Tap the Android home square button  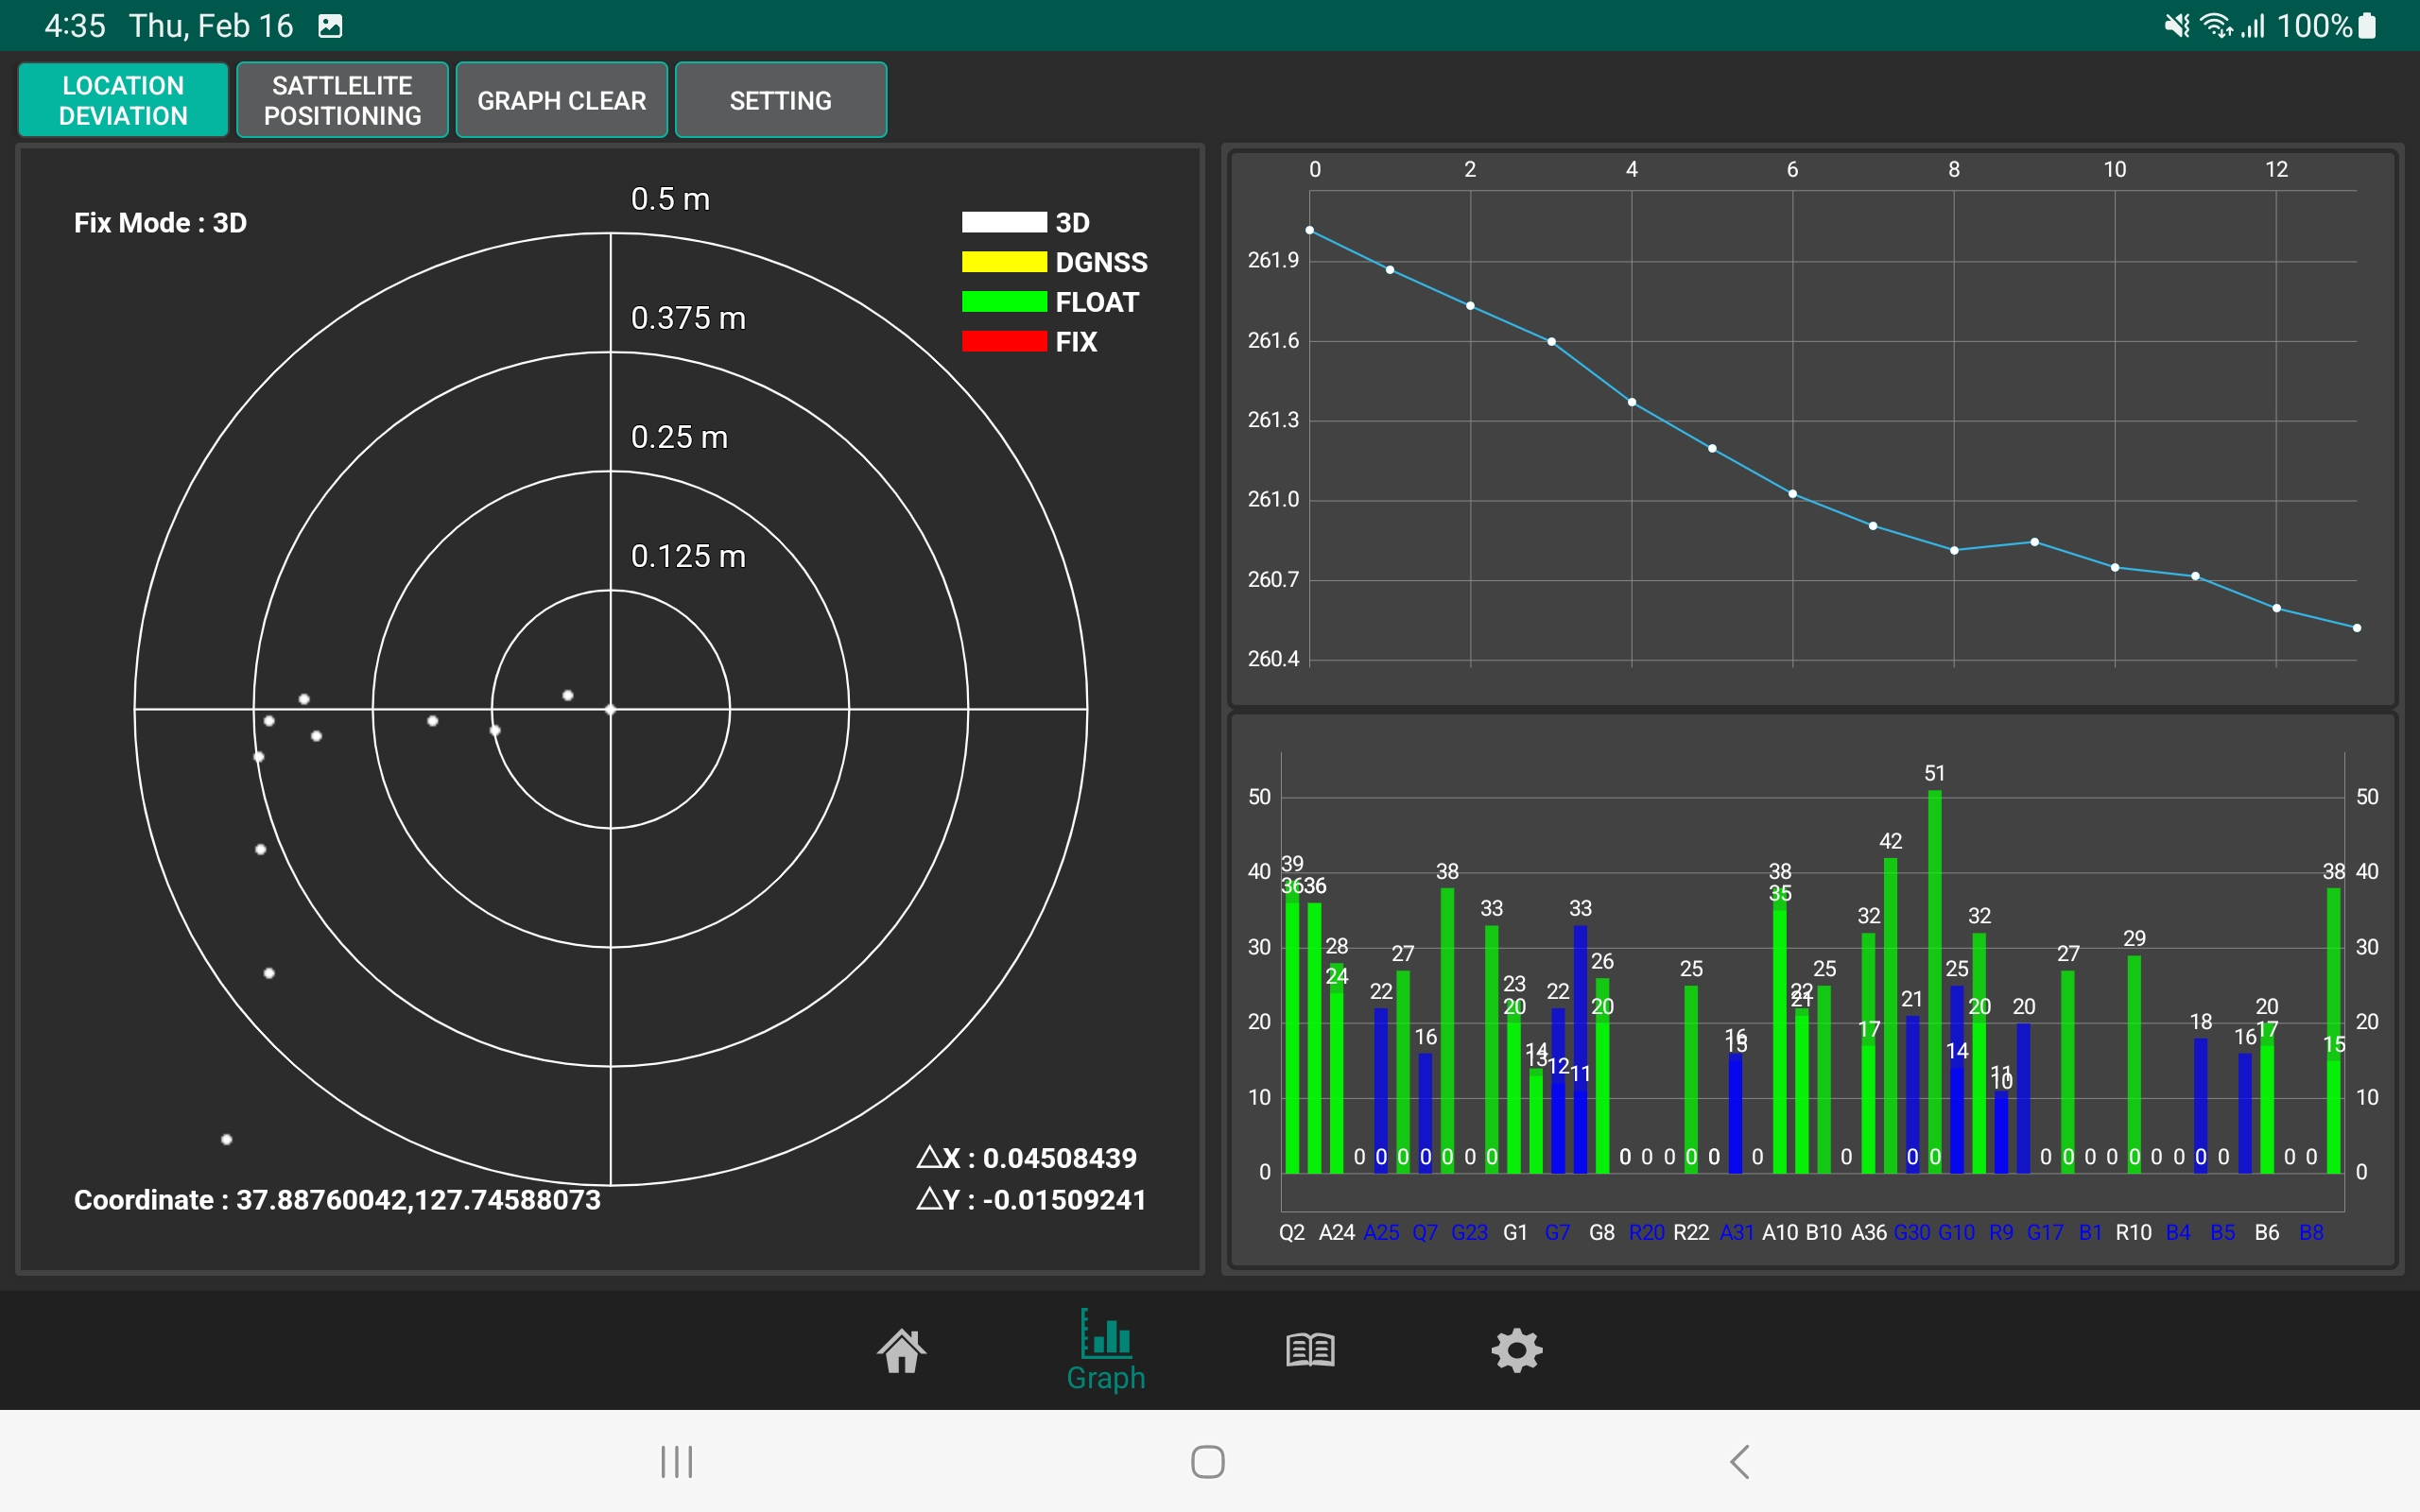(x=1208, y=1461)
